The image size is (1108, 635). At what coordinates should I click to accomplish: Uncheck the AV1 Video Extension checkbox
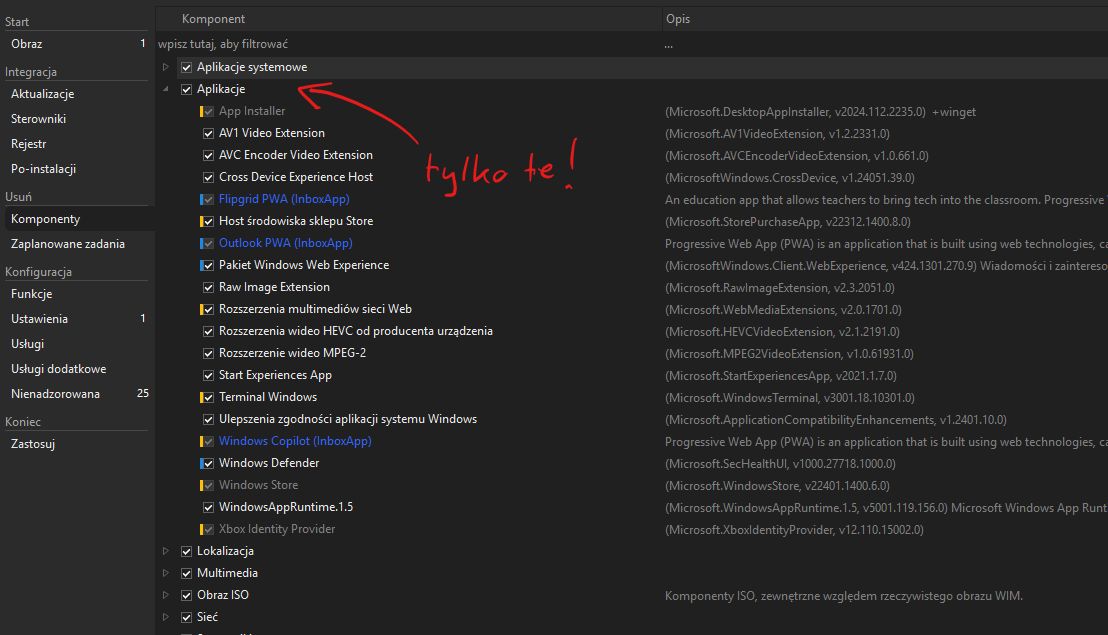pos(208,133)
